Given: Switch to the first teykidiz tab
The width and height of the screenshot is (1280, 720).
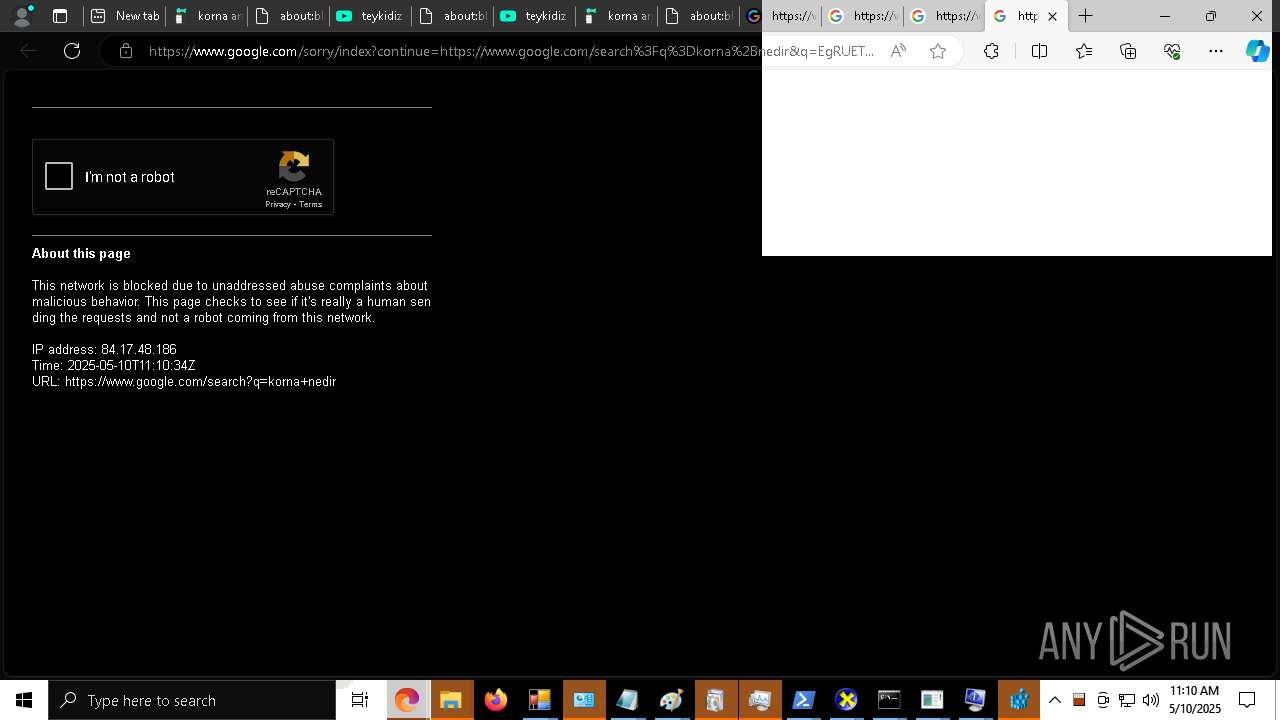Looking at the screenshot, I should [x=370, y=16].
